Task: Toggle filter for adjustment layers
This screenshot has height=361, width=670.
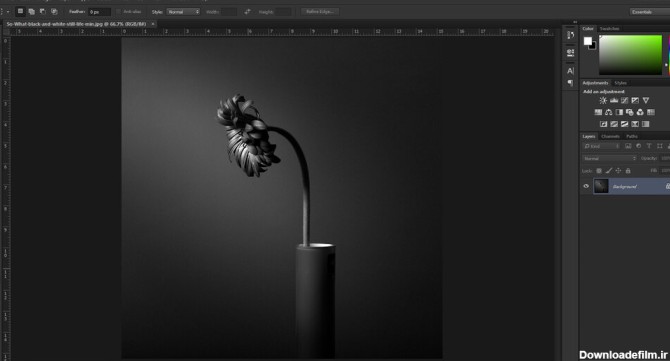Action: pos(638,146)
